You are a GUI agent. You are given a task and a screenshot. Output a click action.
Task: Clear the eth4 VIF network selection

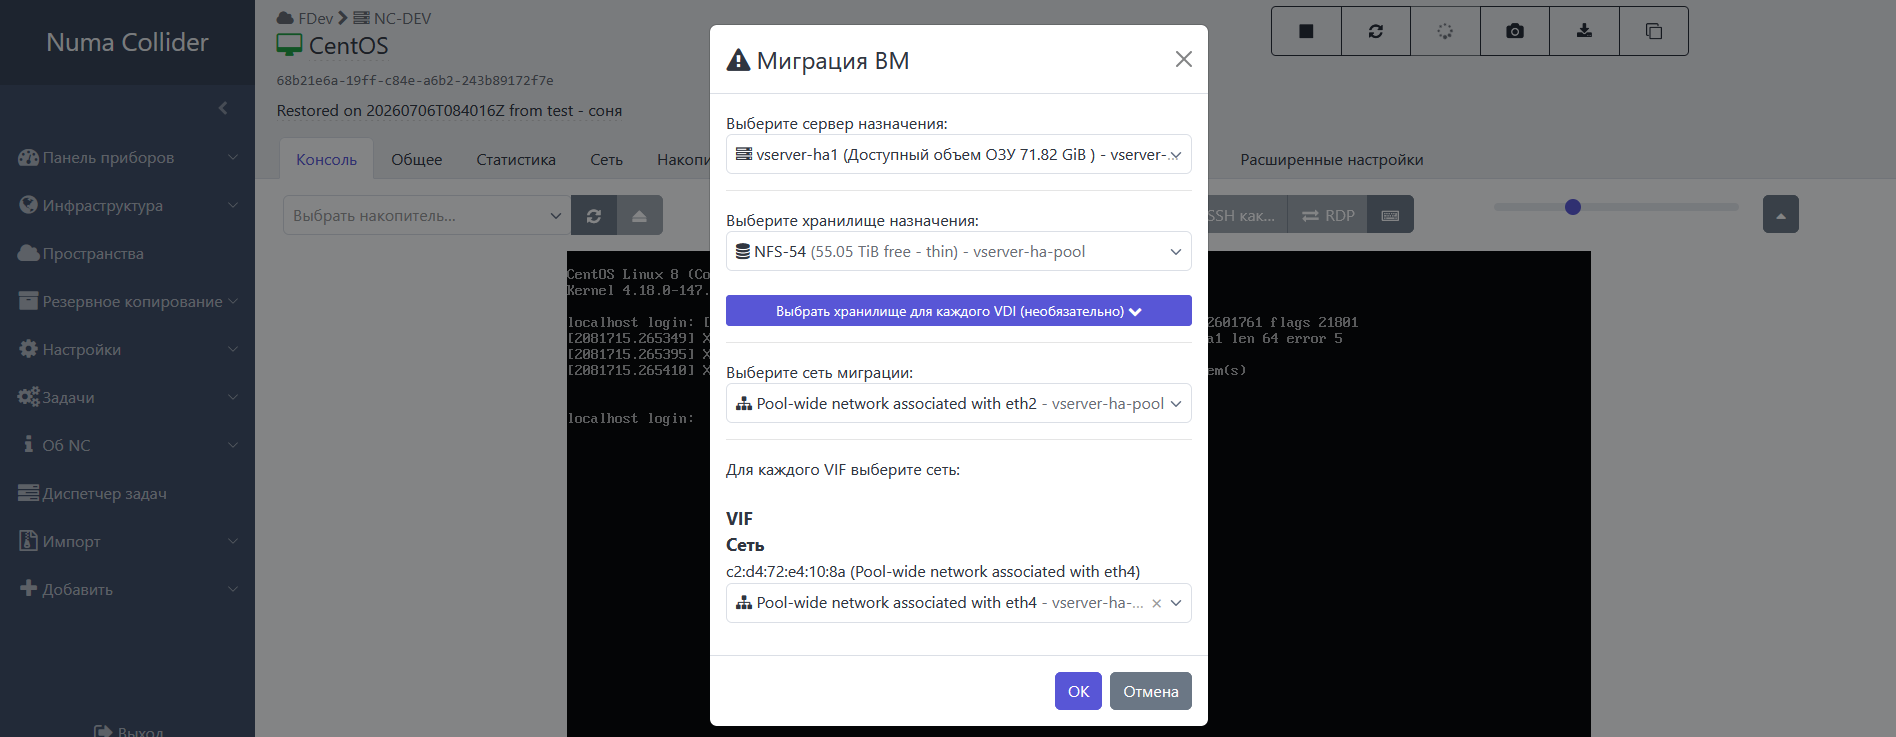tap(1156, 603)
